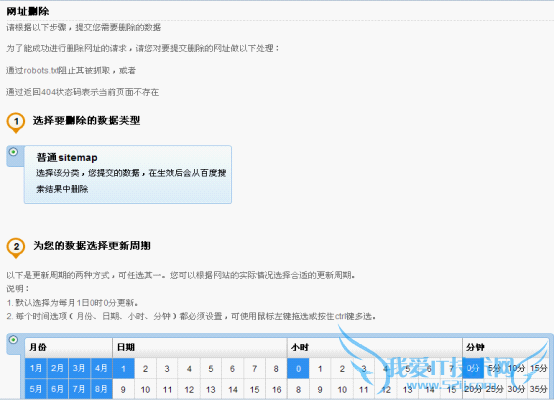Choose day 6 in the 日期 column
Viewport: 554px width, 400px height.
pos(232,369)
